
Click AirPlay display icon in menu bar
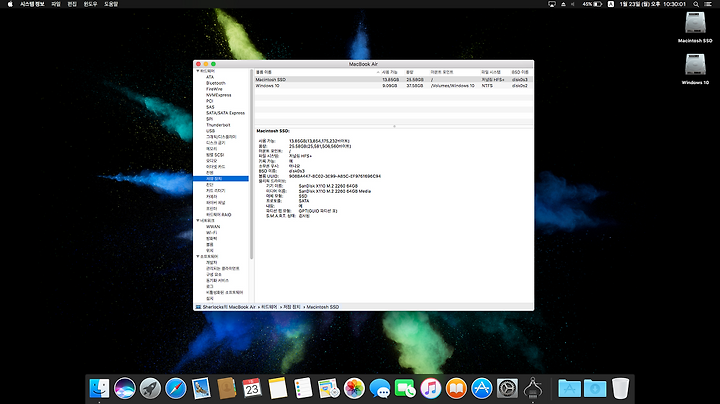click(x=552, y=4)
